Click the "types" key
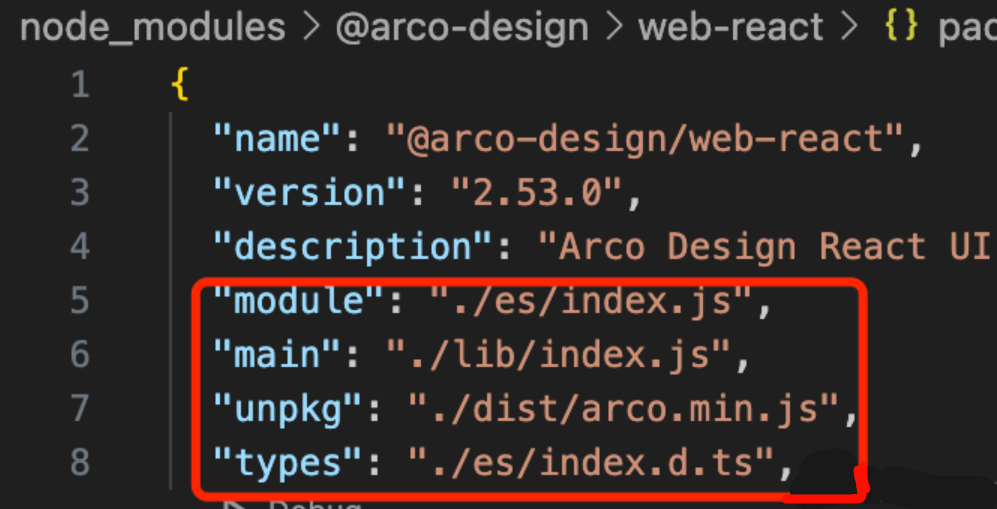 click(x=289, y=463)
